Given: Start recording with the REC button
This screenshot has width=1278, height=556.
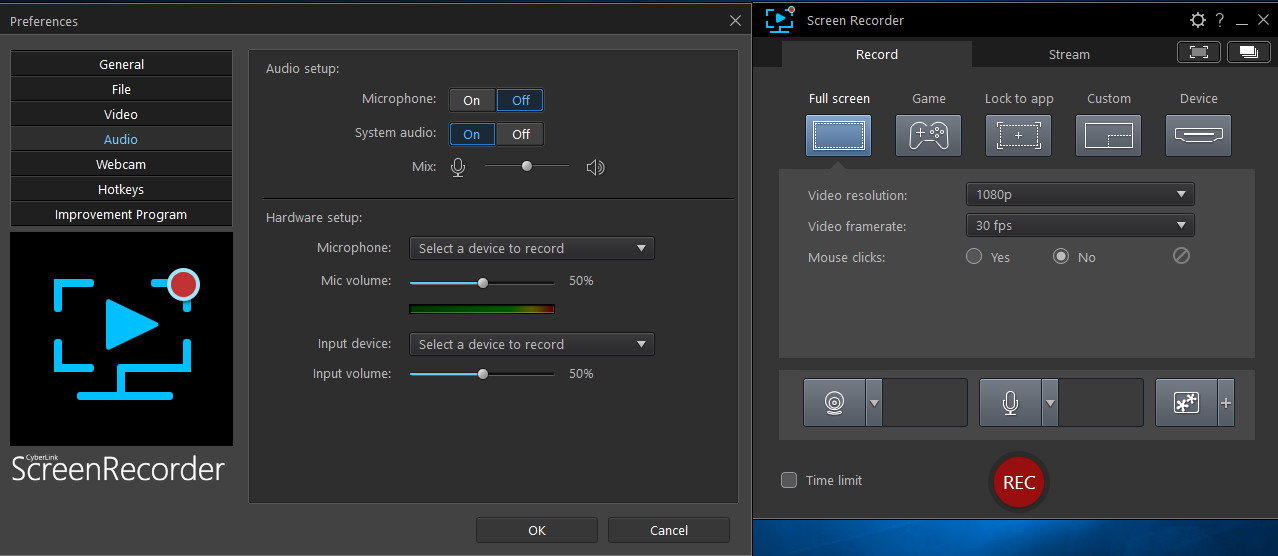Looking at the screenshot, I should pyautogui.click(x=1018, y=483).
